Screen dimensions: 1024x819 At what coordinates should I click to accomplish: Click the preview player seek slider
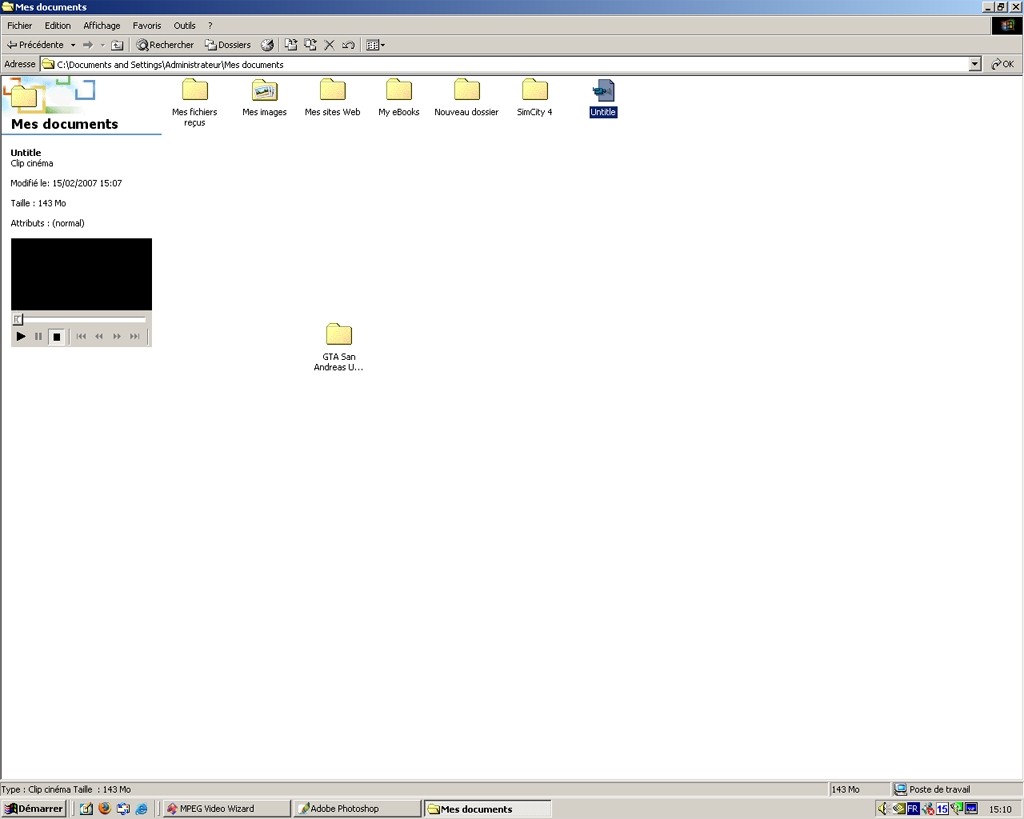coord(80,320)
